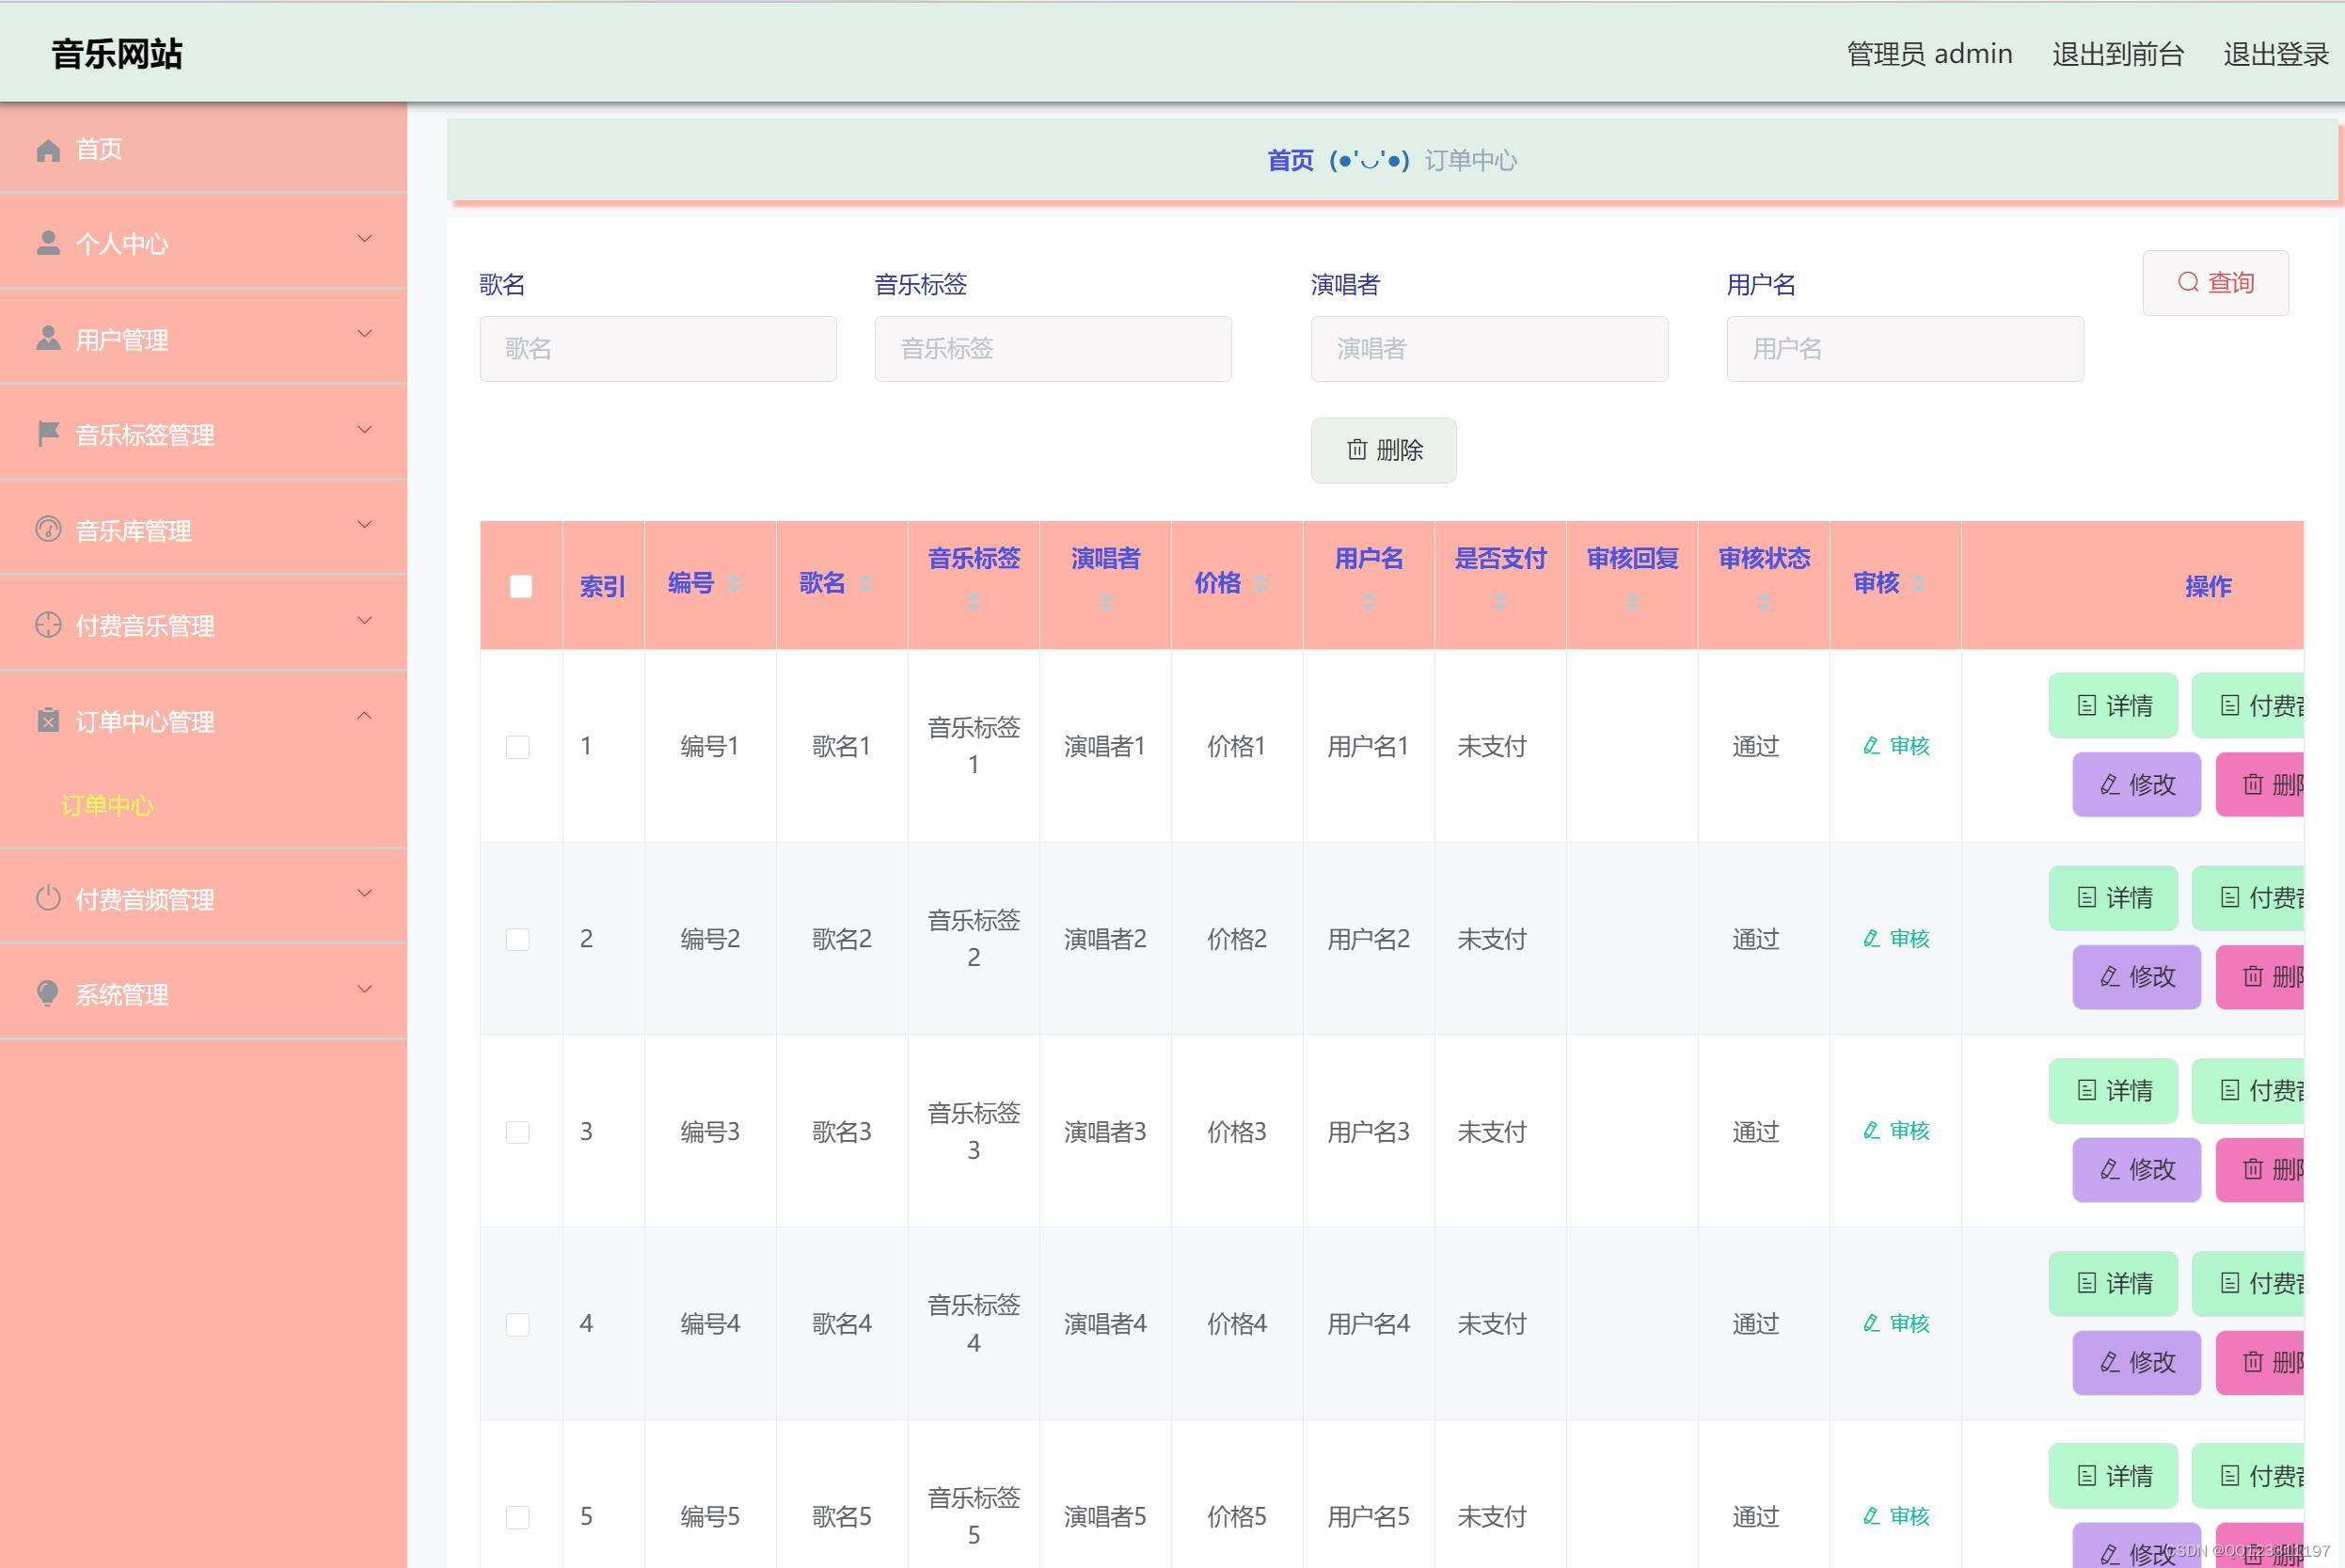Open the 订单中心 submenu item
The height and width of the screenshot is (1568, 2345).
tap(107, 805)
